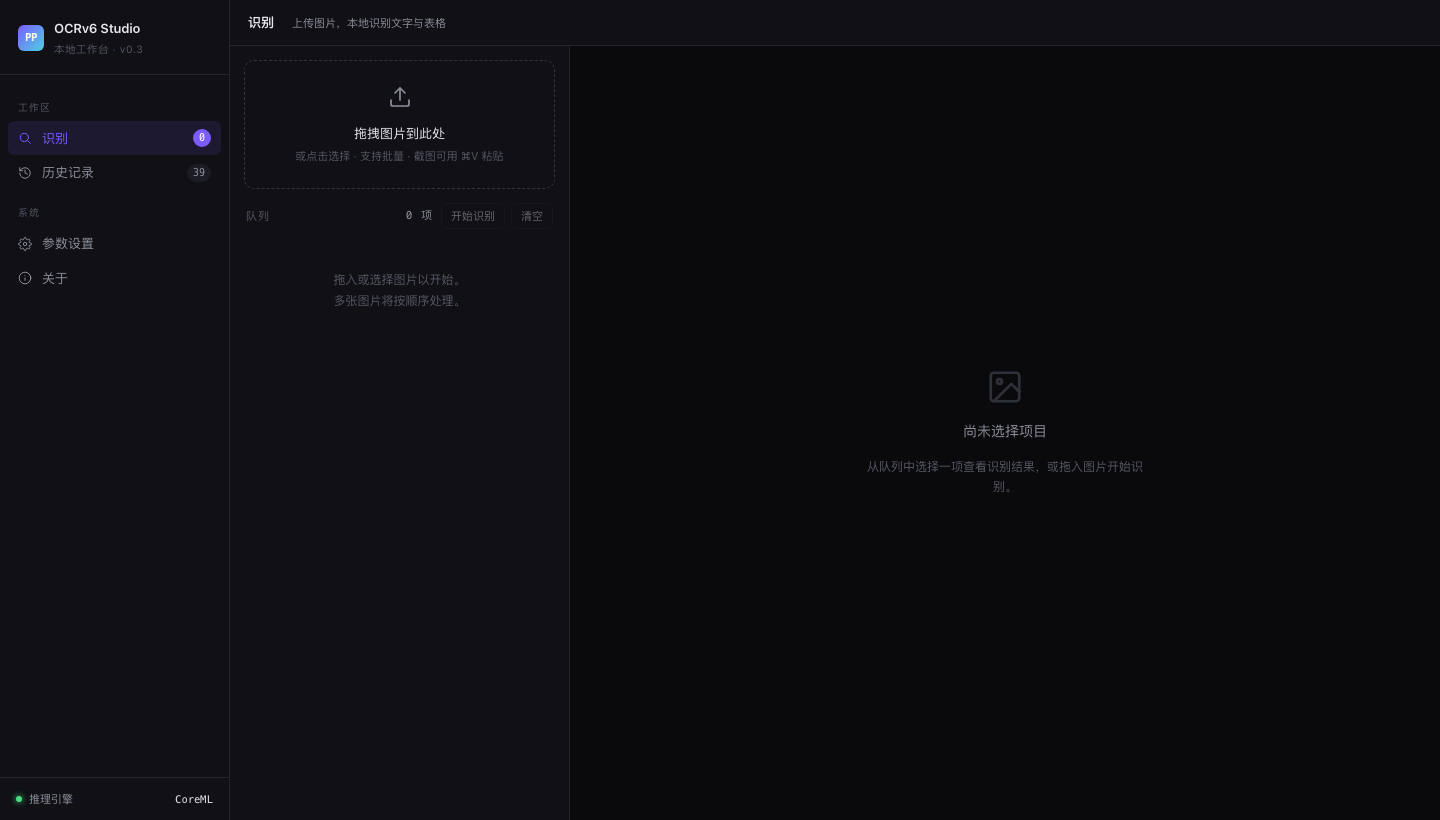
Task: Click the 工作区 section label
Action: pyautogui.click(x=34, y=107)
